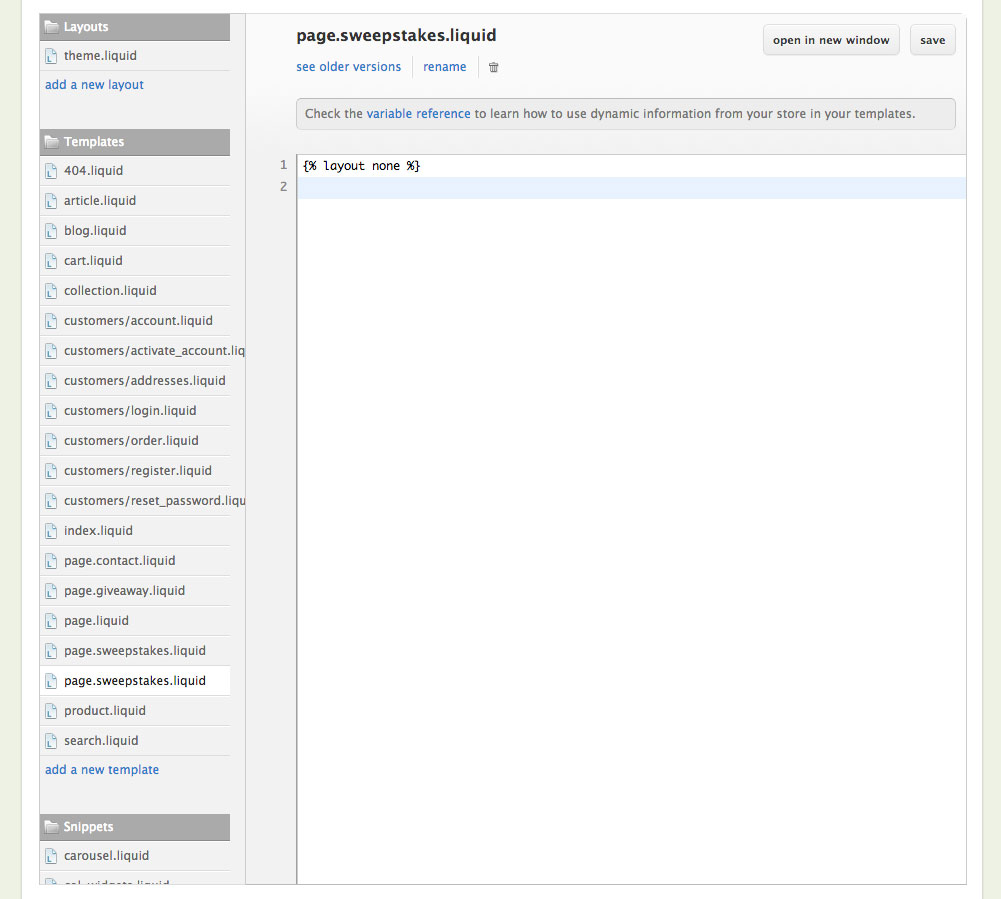Click file icon beside page.liquid
The height and width of the screenshot is (899, 1001).
(x=51, y=621)
